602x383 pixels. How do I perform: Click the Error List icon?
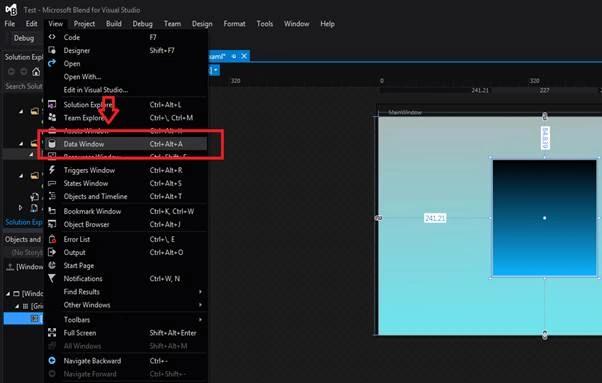point(52,239)
